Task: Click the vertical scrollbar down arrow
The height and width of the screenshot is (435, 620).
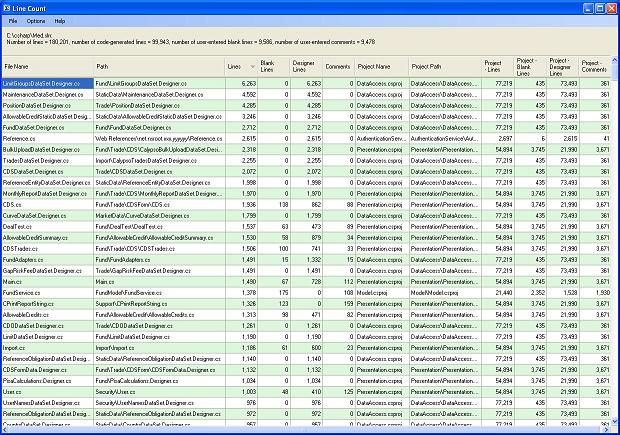Action: [x=615, y=422]
